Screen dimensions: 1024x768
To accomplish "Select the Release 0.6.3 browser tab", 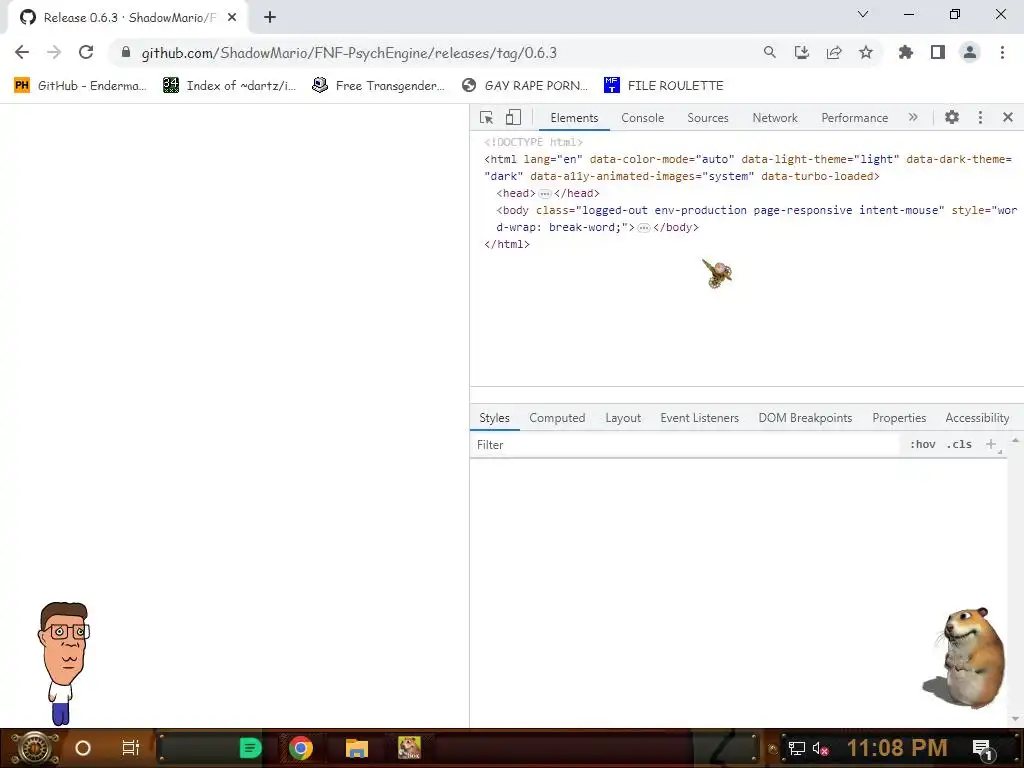I will [x=127, y=18].
